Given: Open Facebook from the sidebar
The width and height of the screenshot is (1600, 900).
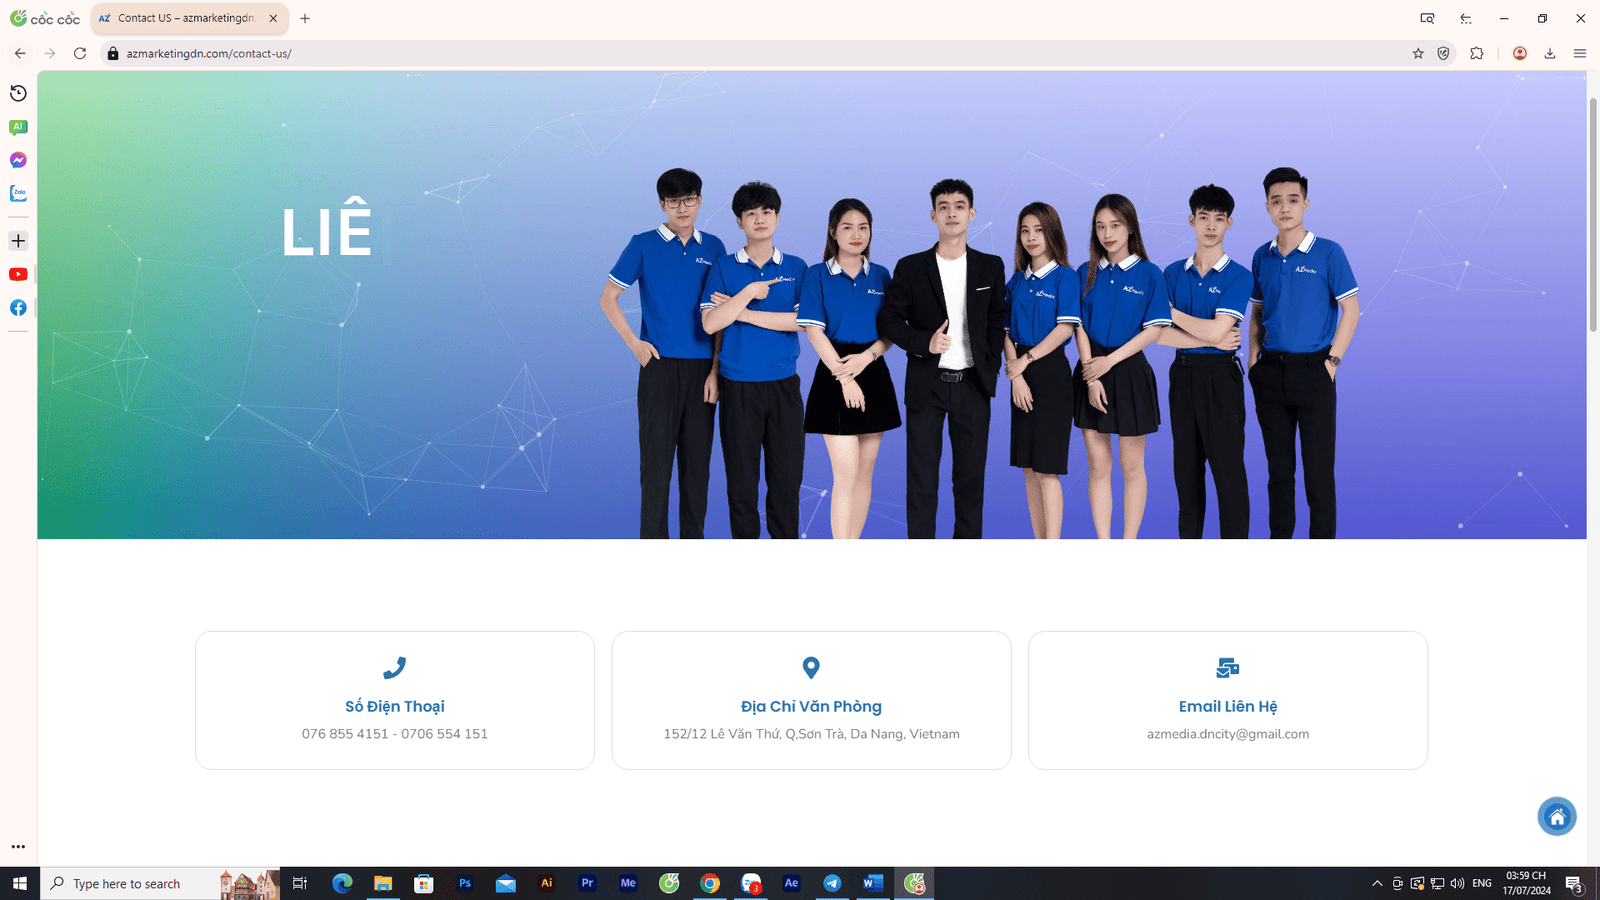Looking at the screenshot, I should point(18,308).
